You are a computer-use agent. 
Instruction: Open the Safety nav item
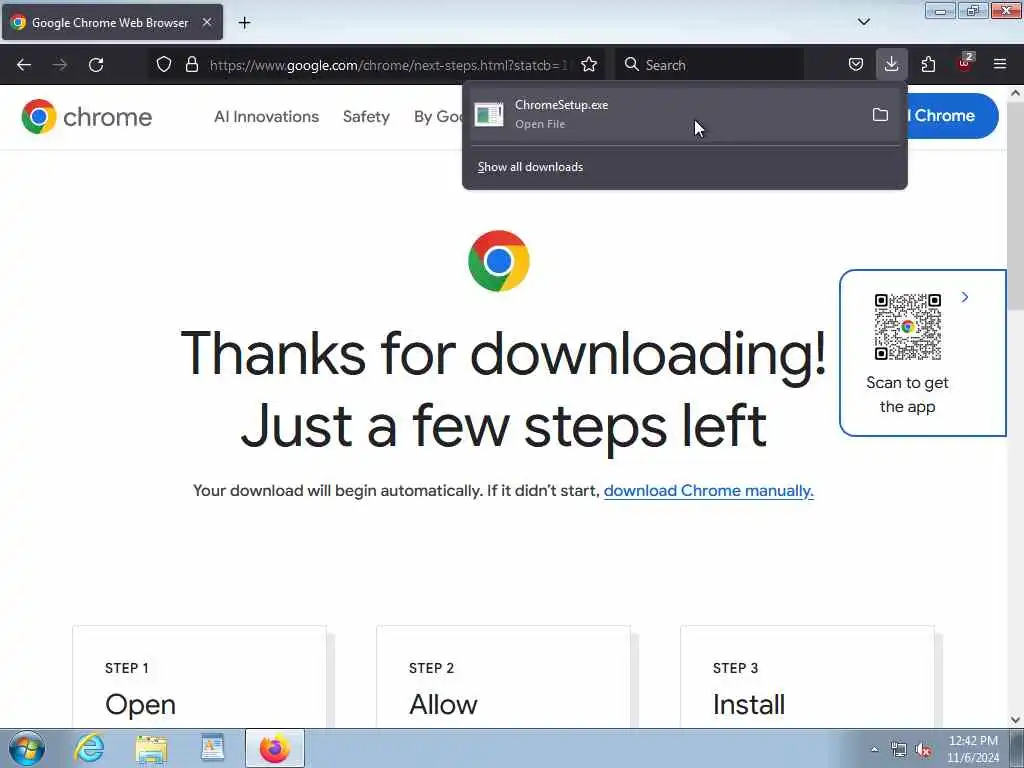[x=366, y=117]
